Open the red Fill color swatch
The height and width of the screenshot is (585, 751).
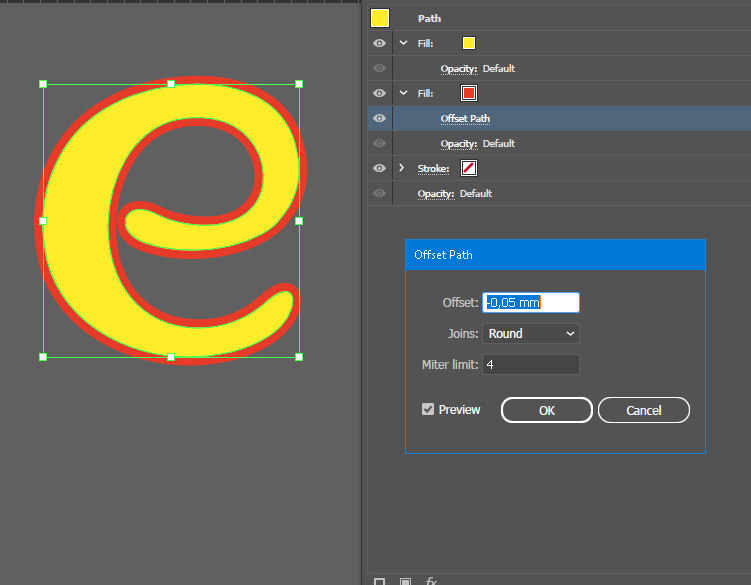[469, 93]
